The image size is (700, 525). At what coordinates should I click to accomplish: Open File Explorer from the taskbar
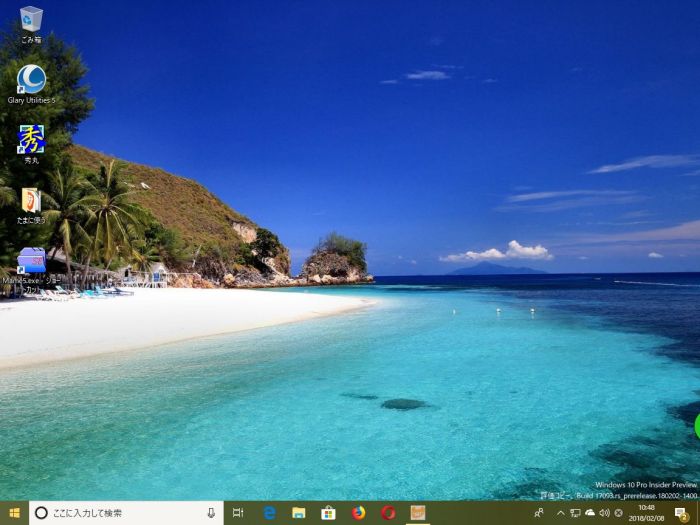click(298, 513)
